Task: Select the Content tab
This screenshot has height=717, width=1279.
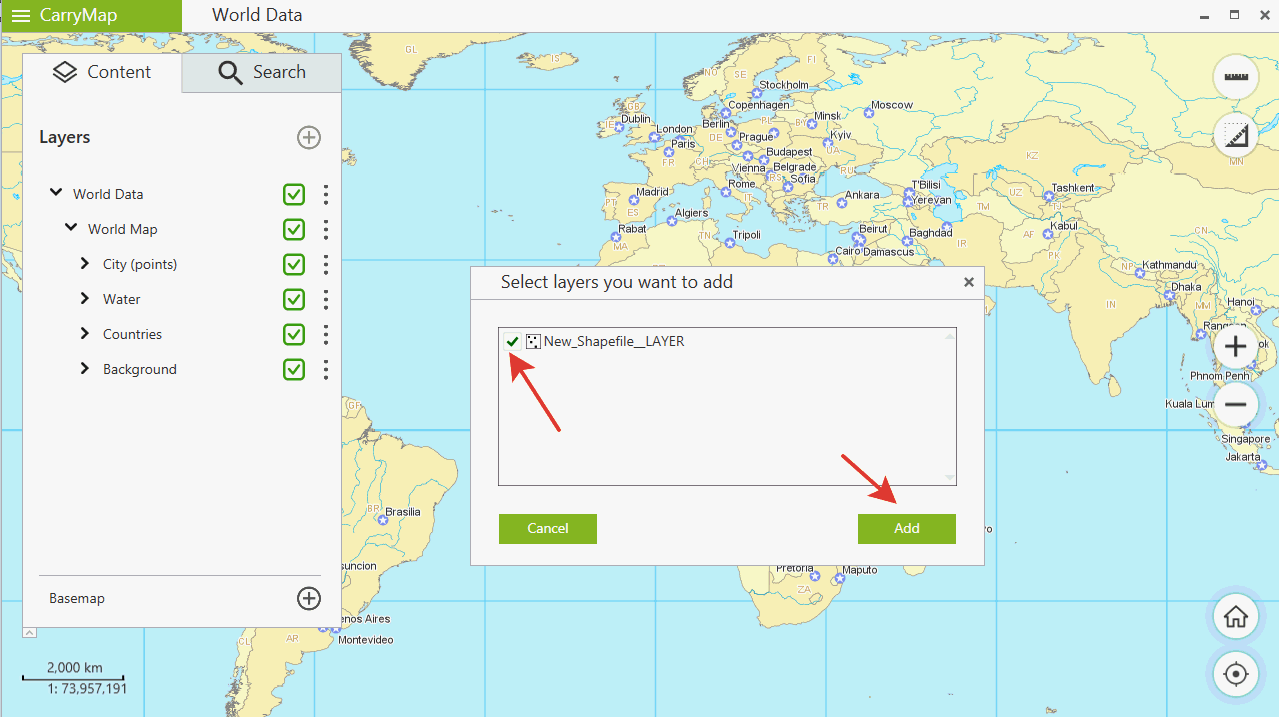Action: 102,72
